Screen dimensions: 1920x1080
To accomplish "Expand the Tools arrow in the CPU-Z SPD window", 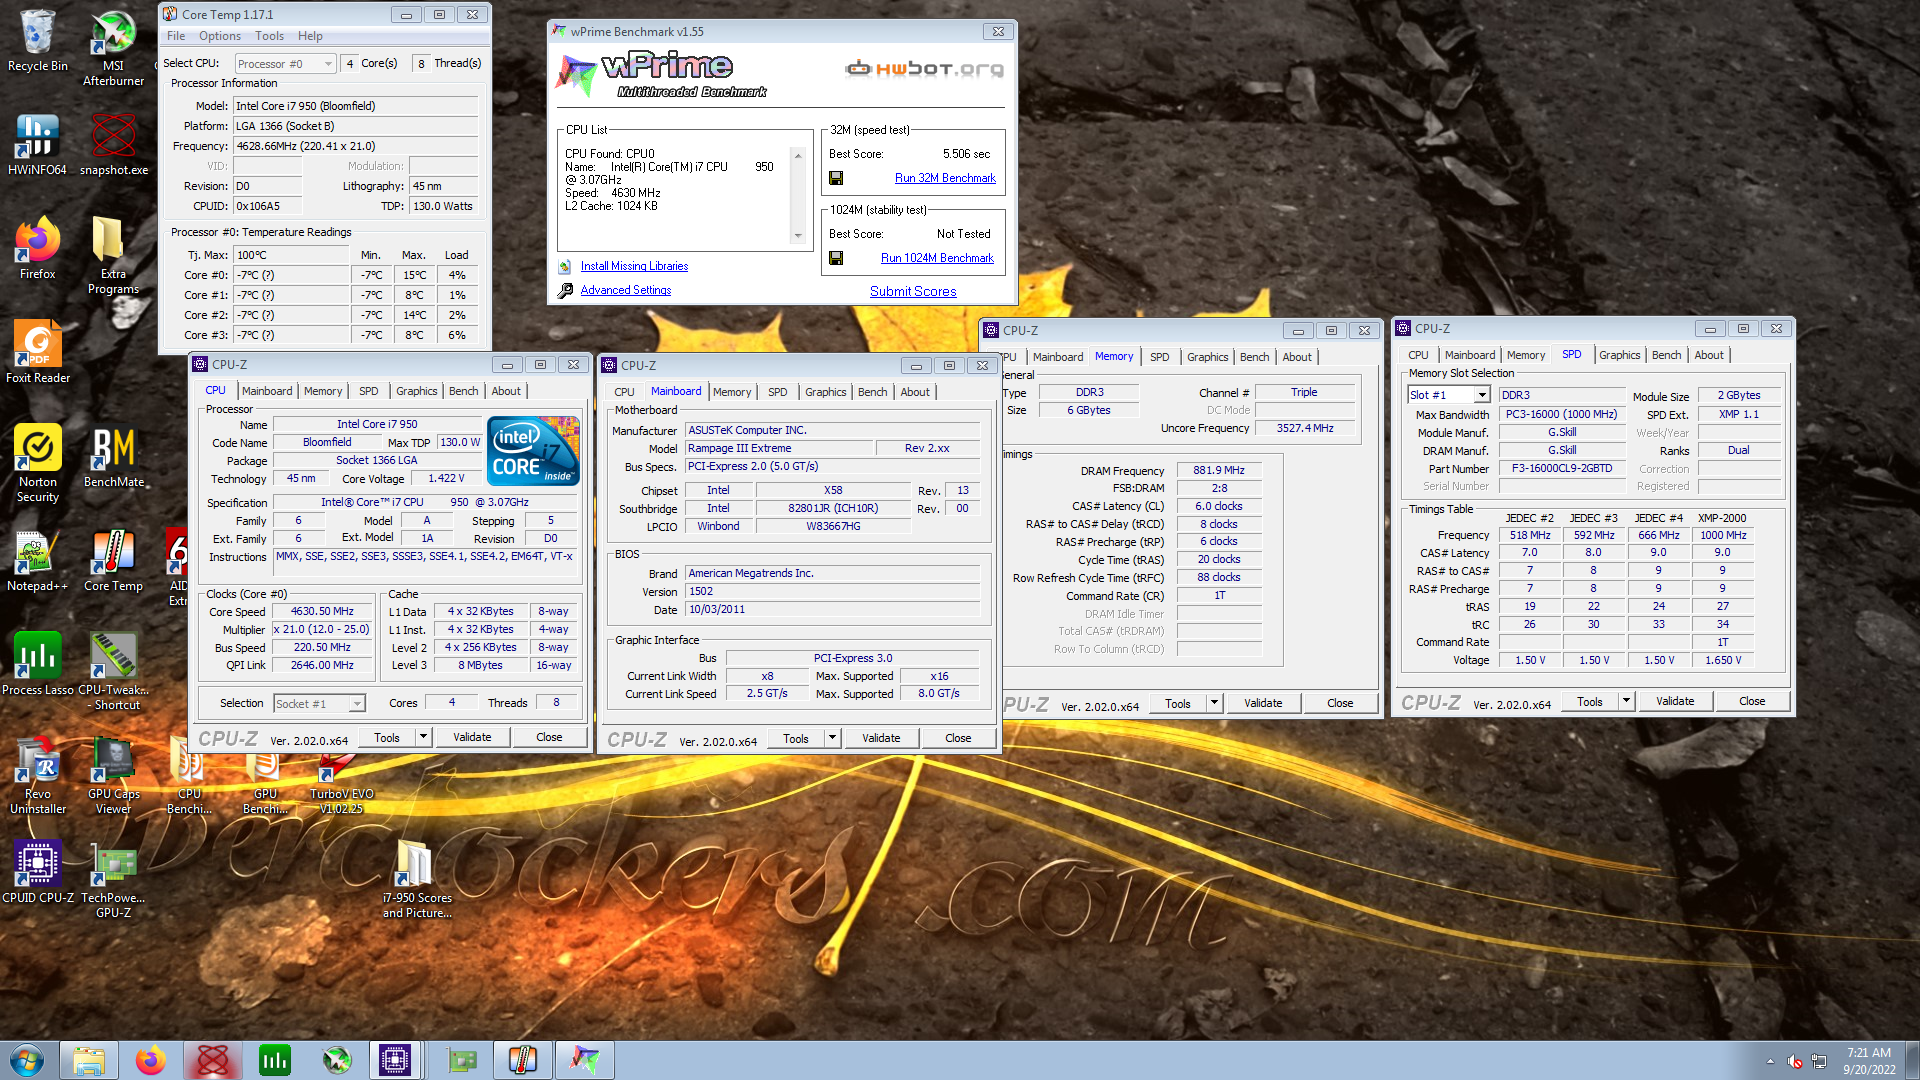I will [1626, 701].
